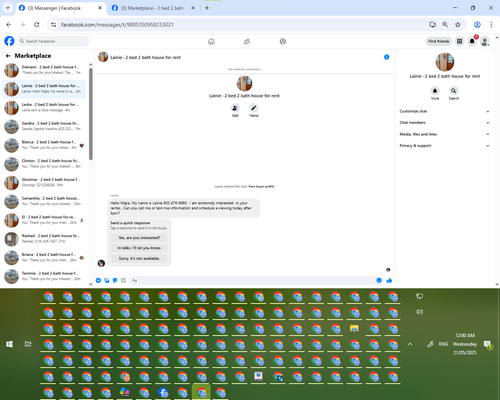This screenshot has height=400, width=500.
Task: Click chat list scroll down arrow
Action: (x=91, y=284)
